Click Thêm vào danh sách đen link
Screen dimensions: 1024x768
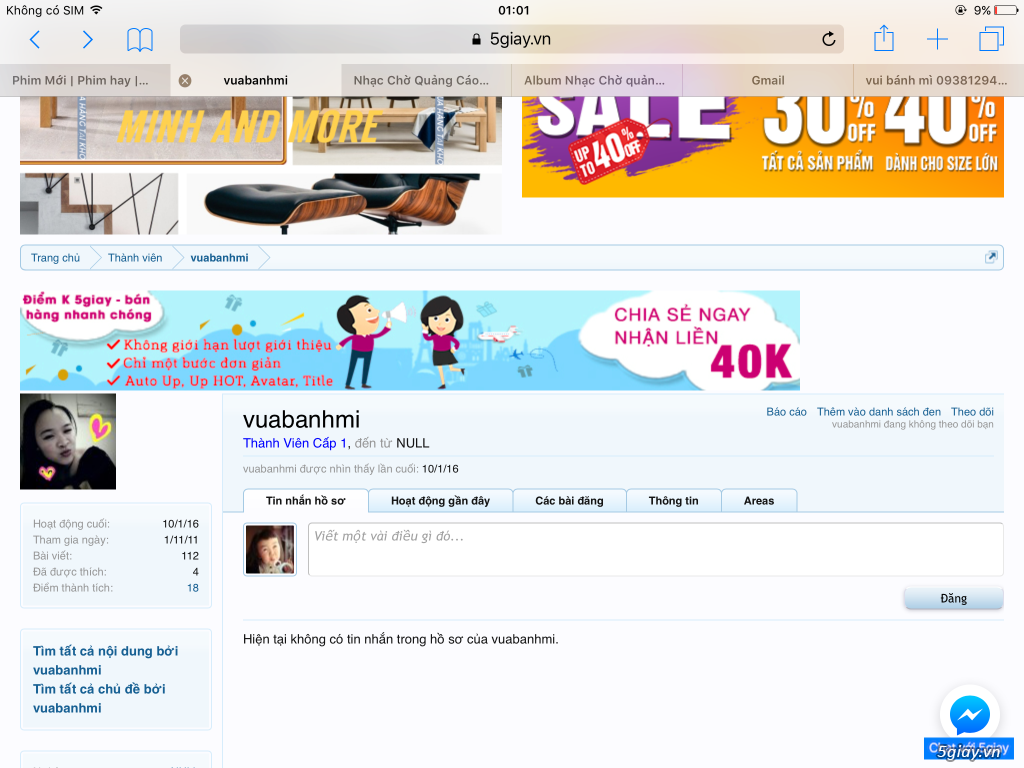(879, 412)
